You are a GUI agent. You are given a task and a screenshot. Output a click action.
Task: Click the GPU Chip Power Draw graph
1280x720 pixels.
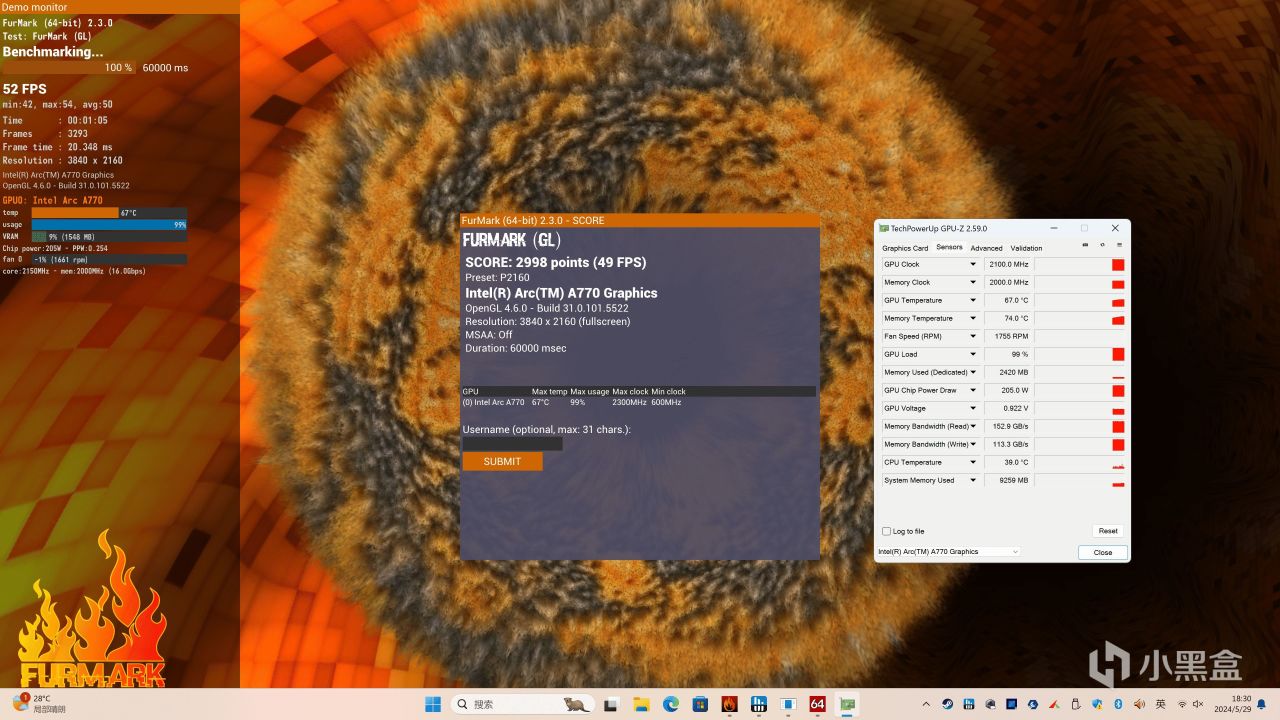(x=1080, y=391)
